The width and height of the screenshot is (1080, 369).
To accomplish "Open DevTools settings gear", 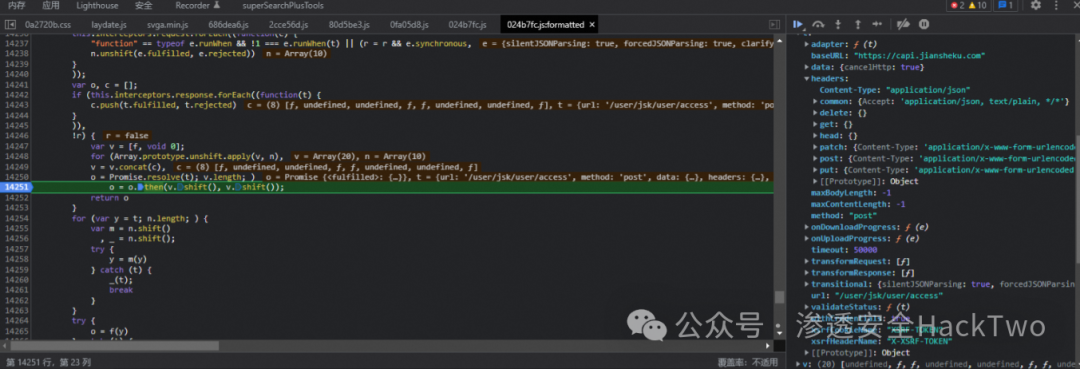I will (x=1035, y=6).
